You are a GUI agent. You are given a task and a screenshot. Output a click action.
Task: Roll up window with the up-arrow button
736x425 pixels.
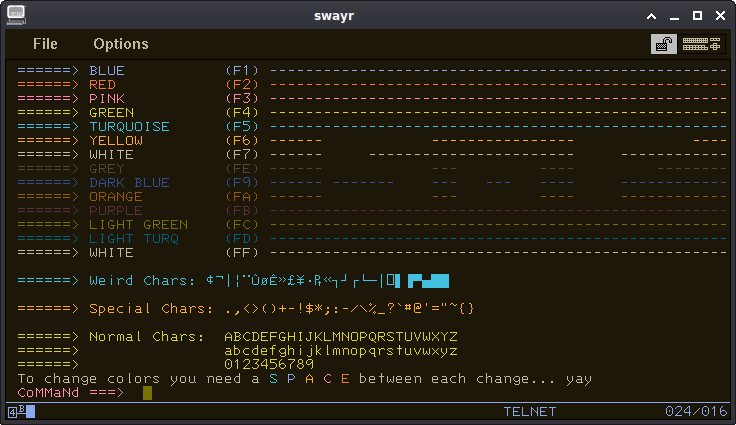[652, 16]
